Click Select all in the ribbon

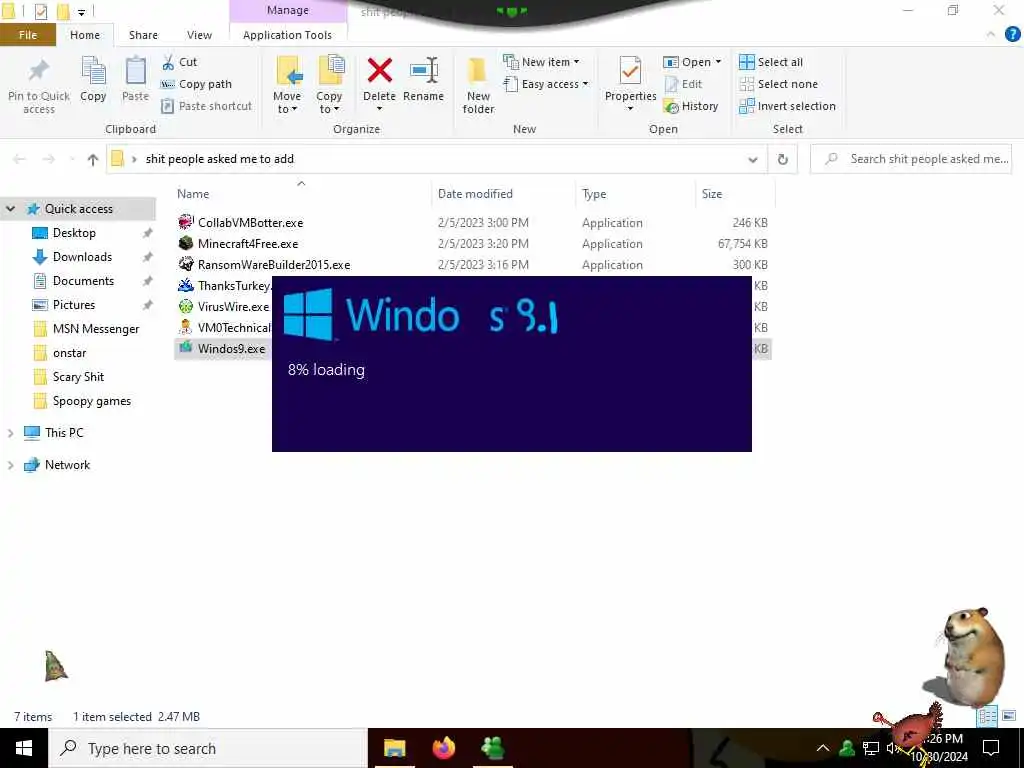point(771,62)
